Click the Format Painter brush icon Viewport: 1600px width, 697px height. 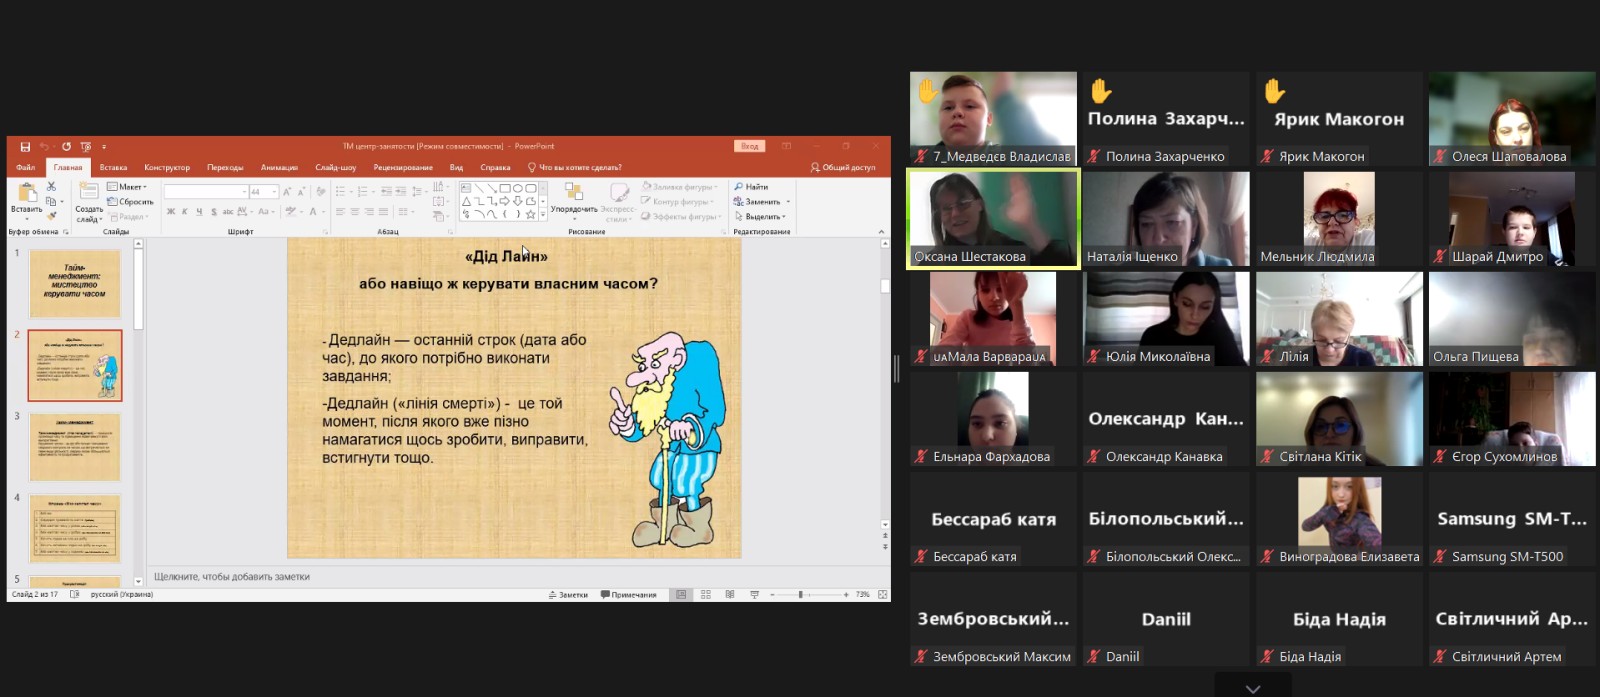(x=52, y=215)
